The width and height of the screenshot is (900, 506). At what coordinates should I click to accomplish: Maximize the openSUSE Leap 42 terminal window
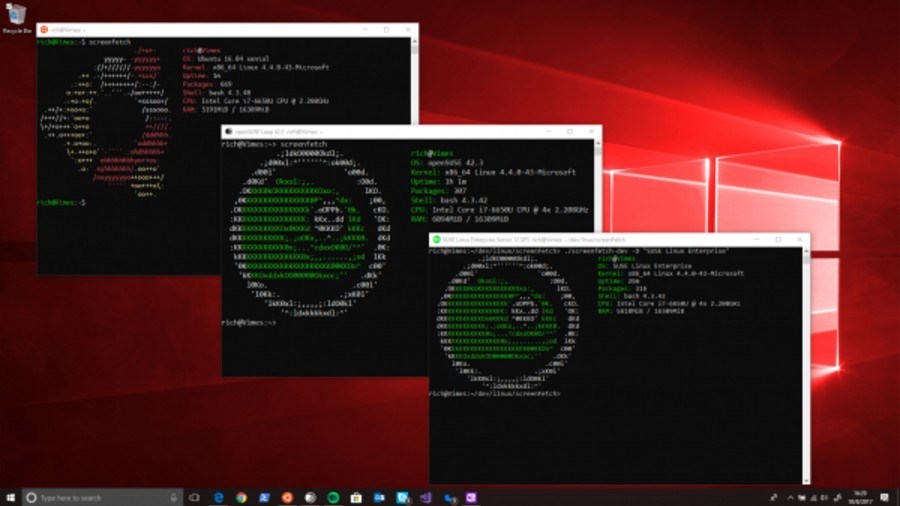tap(569, 131)
